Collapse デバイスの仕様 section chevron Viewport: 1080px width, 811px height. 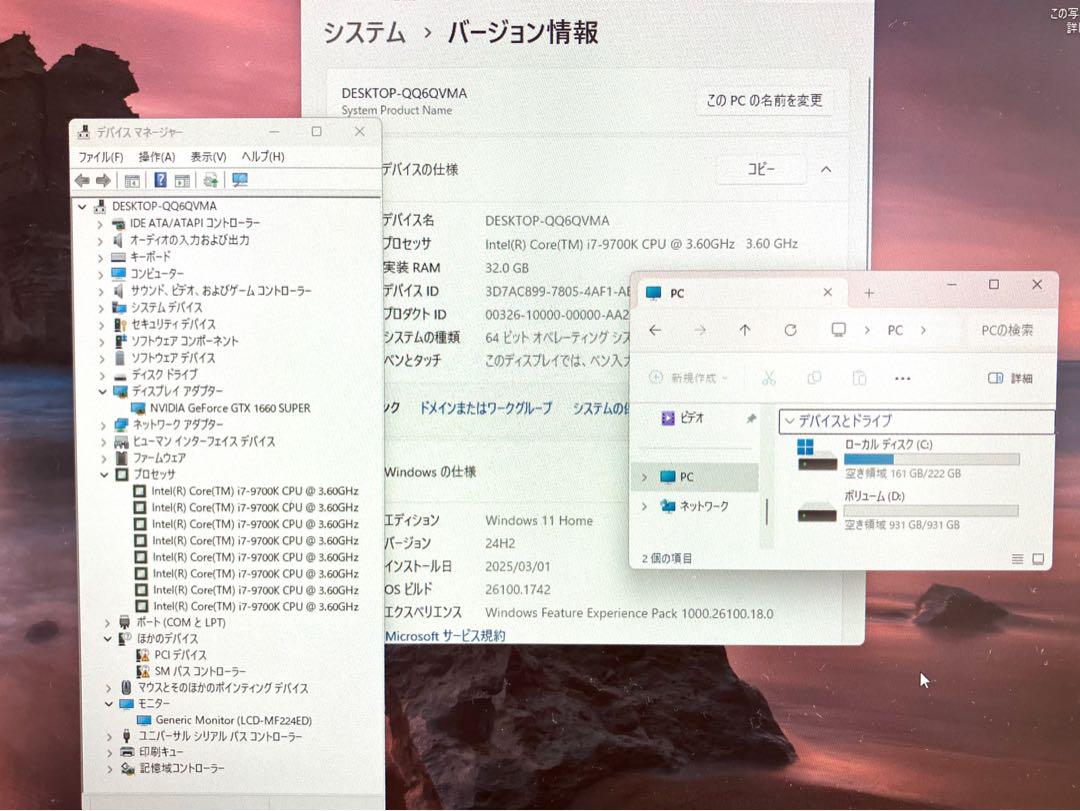click(826, 170)
